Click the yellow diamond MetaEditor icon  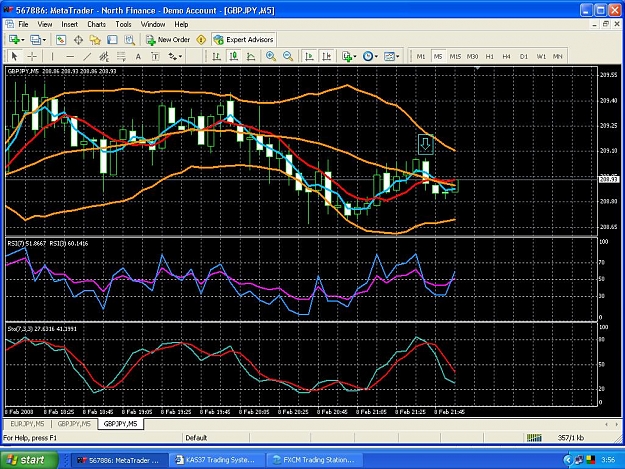tap(201, 39)
